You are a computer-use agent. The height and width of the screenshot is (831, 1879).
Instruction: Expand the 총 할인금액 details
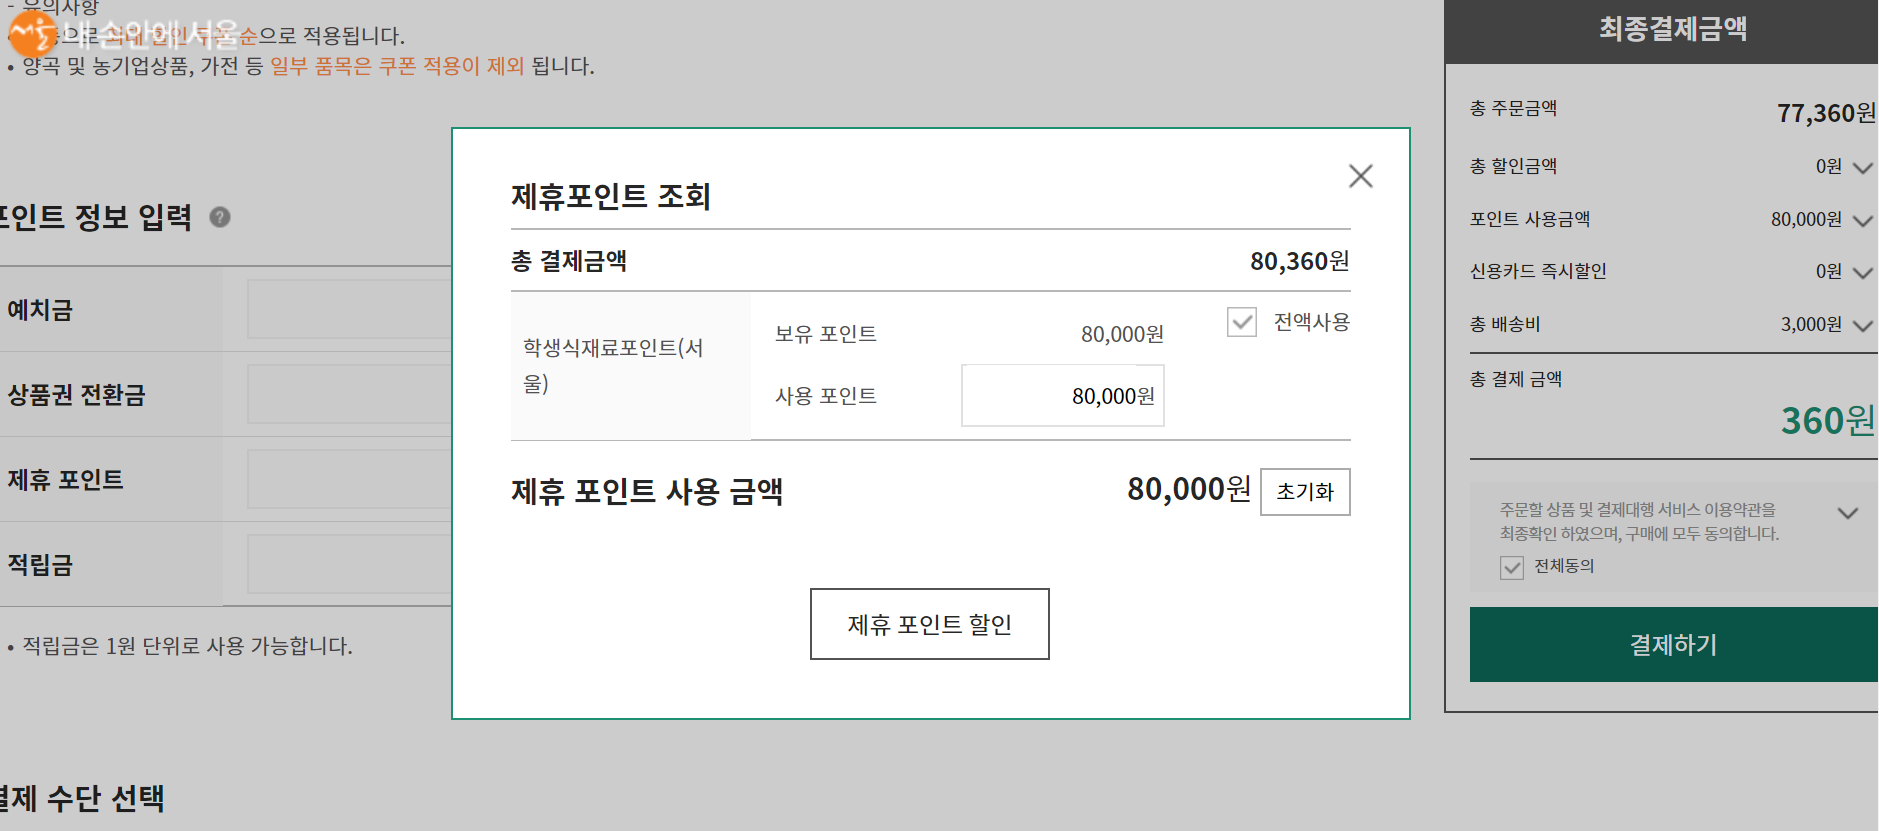click(x=1862, y=168)
